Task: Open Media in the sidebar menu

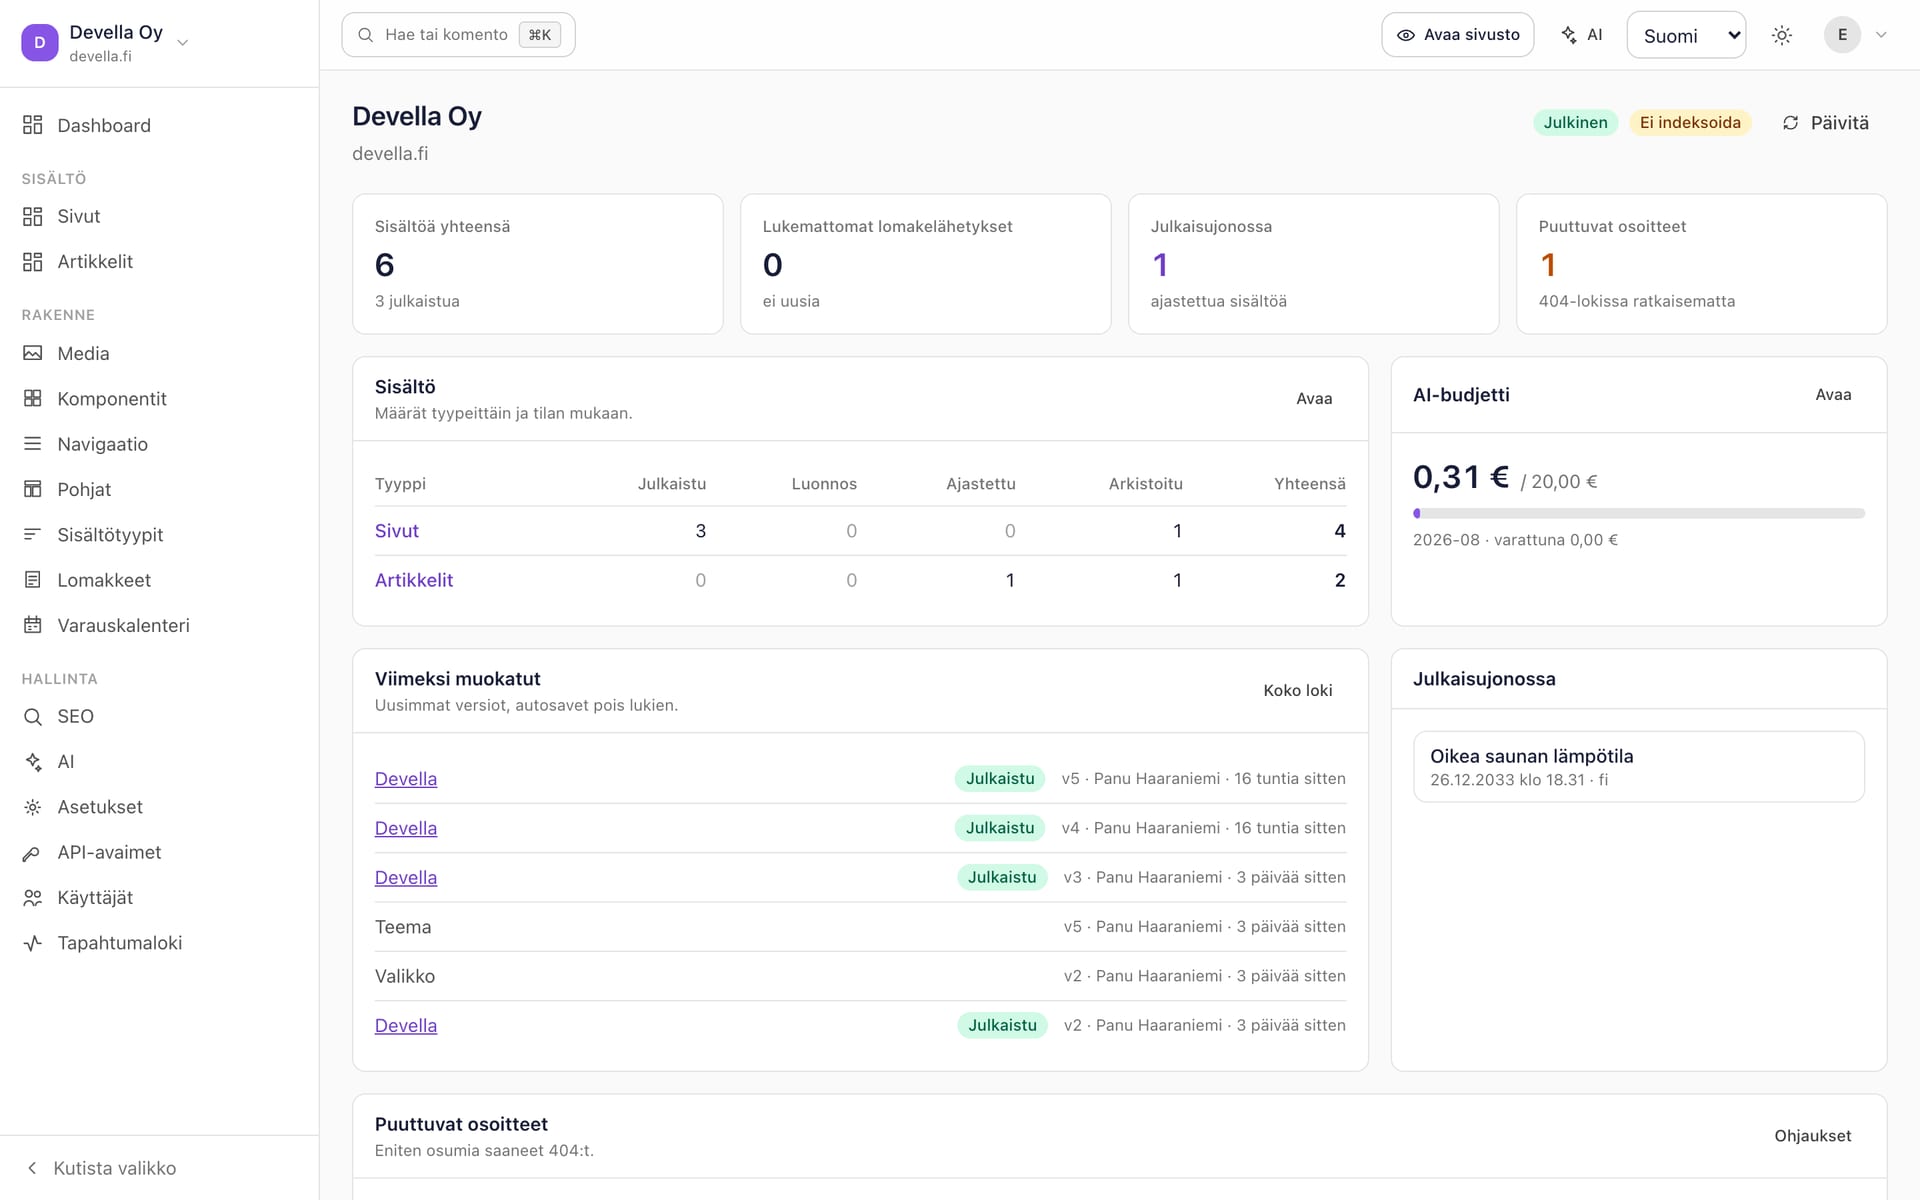Action: (160, 353)
